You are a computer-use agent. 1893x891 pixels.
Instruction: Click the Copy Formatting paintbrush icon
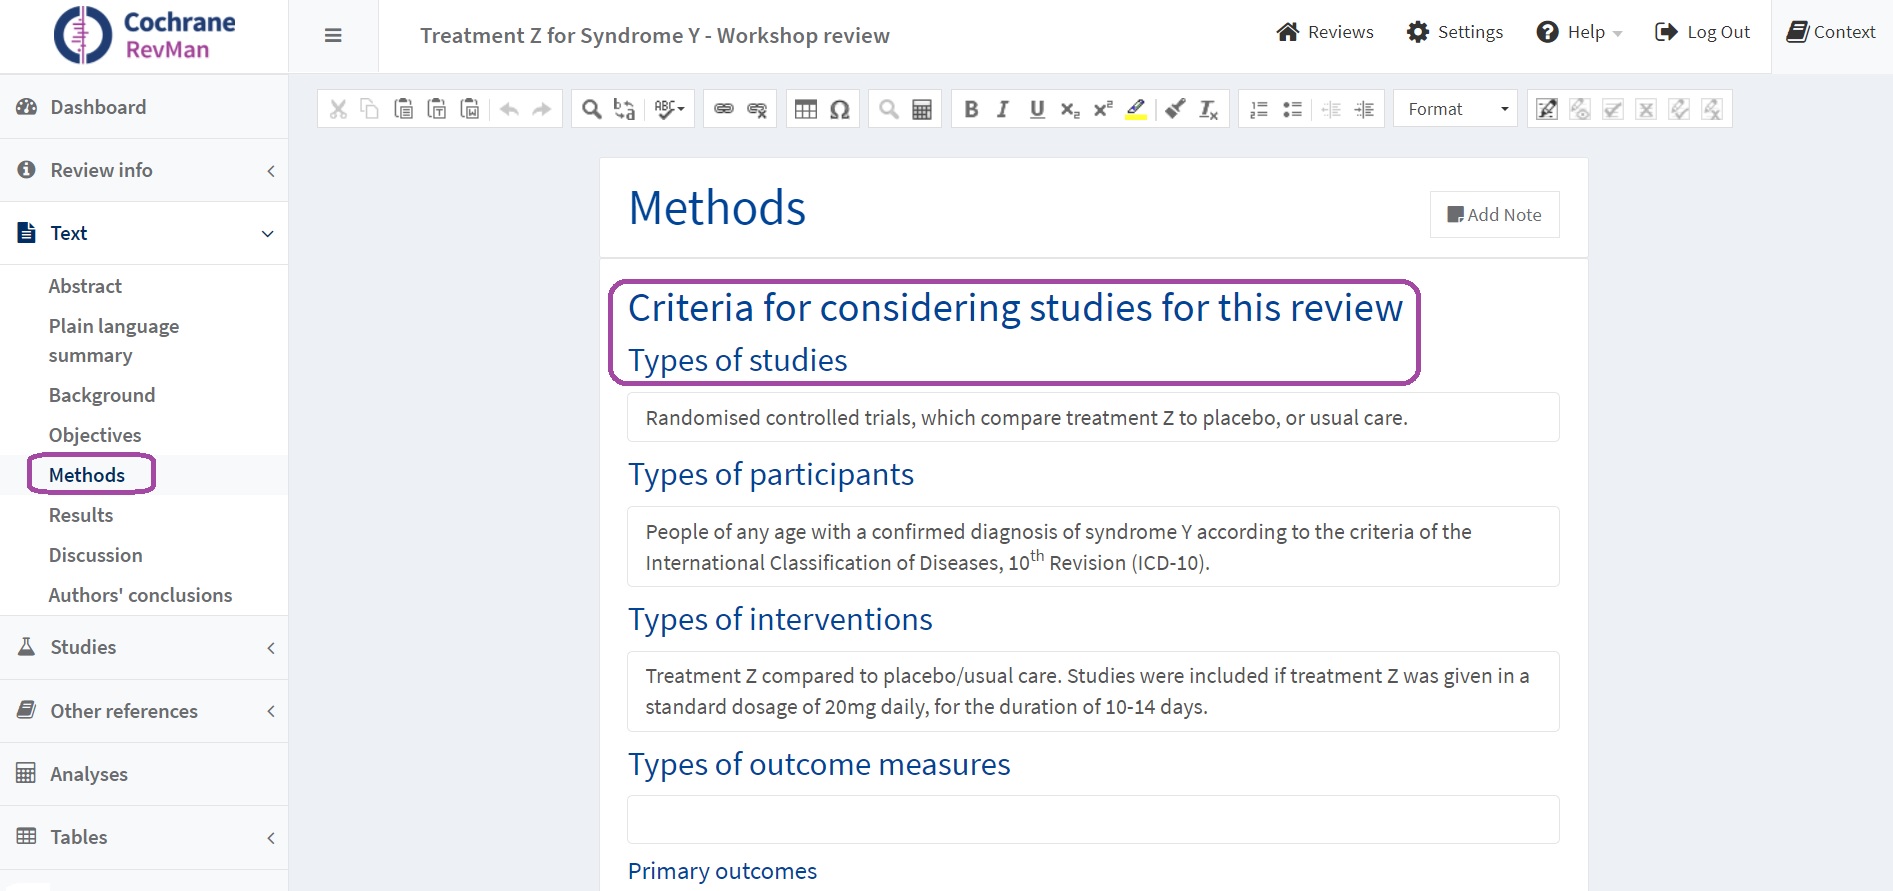pos(1176,109)
